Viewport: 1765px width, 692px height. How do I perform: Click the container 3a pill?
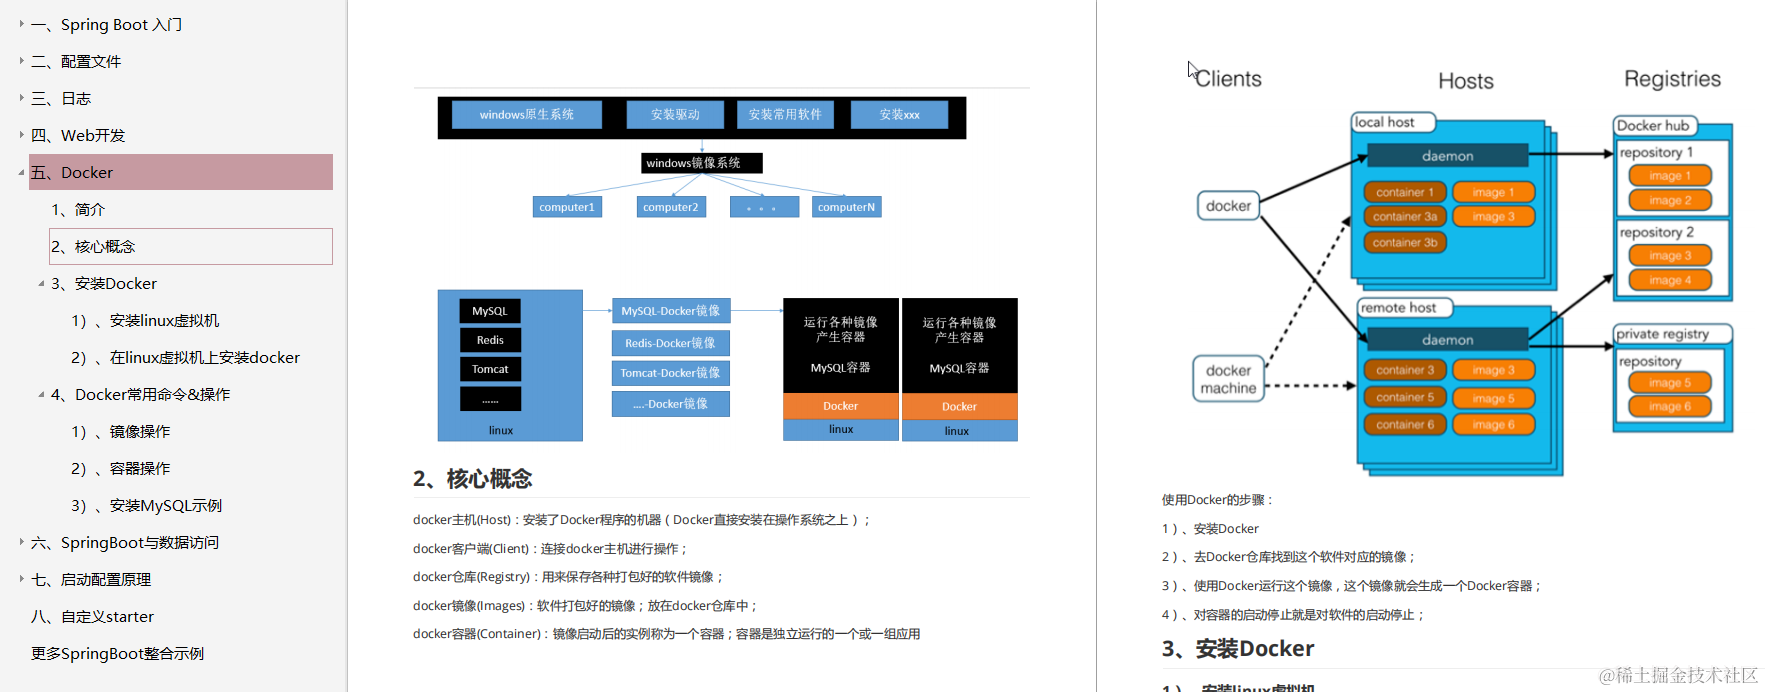click(x=1404, y=217)
